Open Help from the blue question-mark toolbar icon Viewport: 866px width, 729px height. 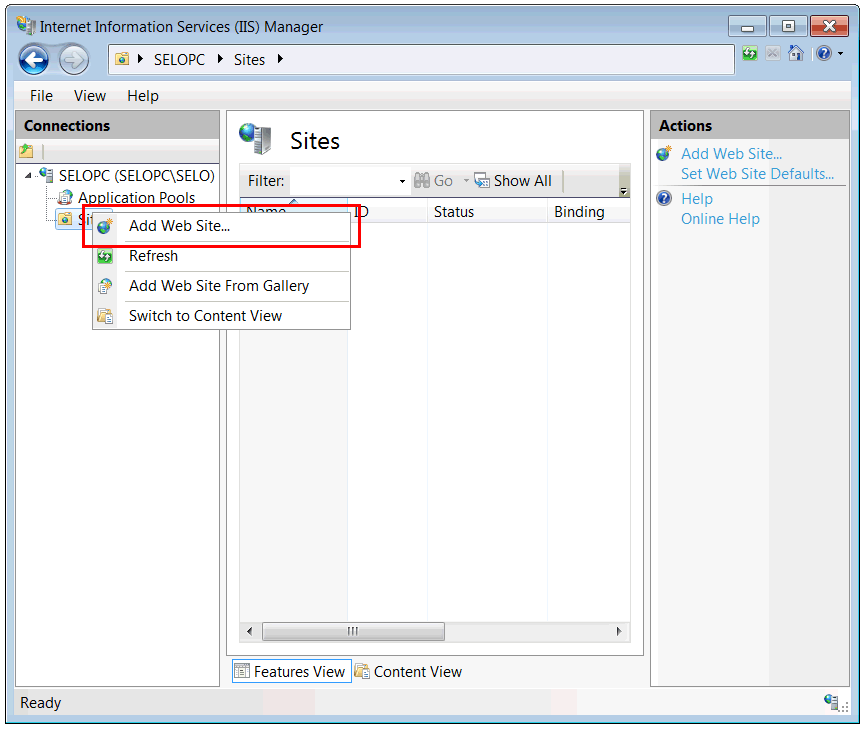(x=823, y=54)
